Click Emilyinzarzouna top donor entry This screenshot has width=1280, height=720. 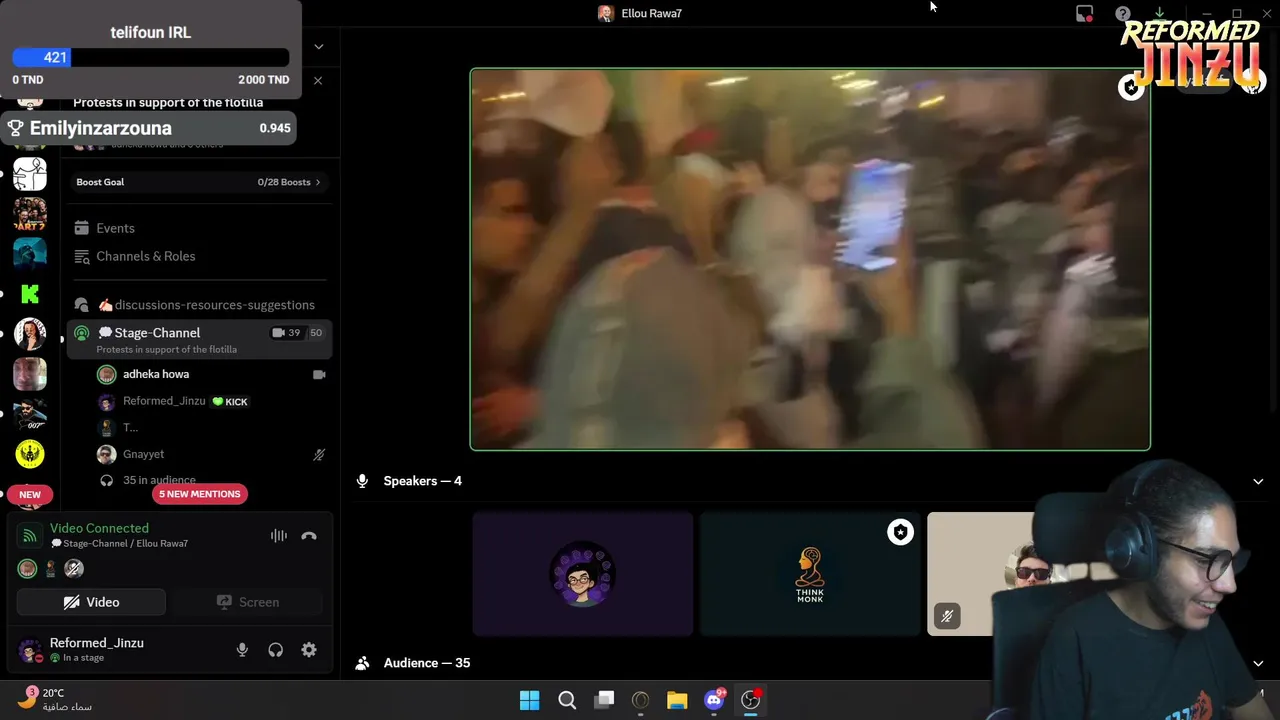click(x=150, y=128)
